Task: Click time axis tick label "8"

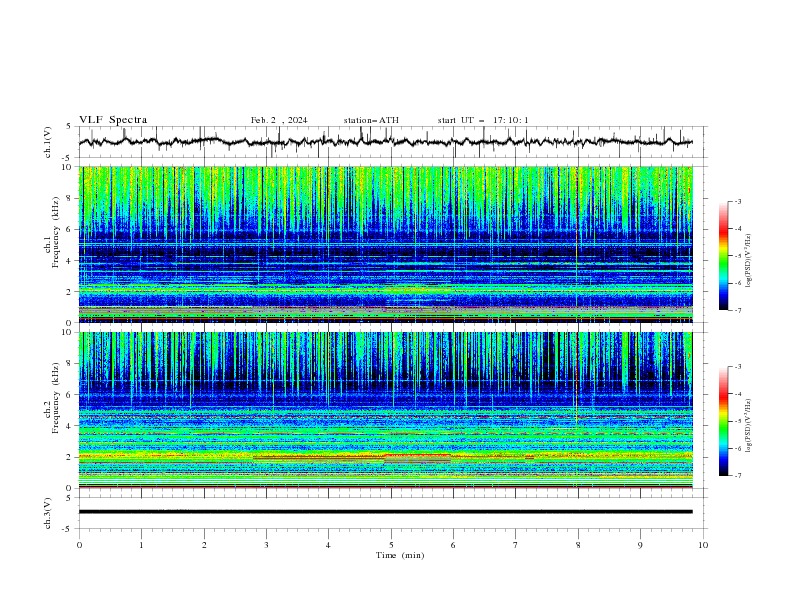Action: click(x=578, y=545)
